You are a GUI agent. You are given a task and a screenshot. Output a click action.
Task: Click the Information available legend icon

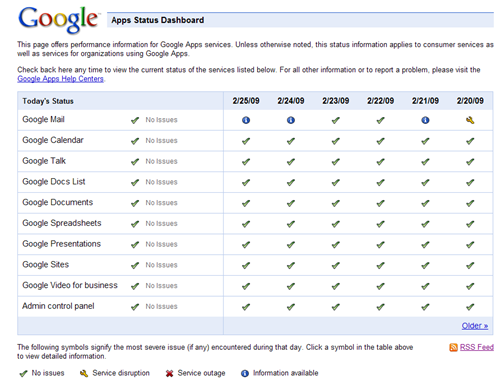pos(245,374)
